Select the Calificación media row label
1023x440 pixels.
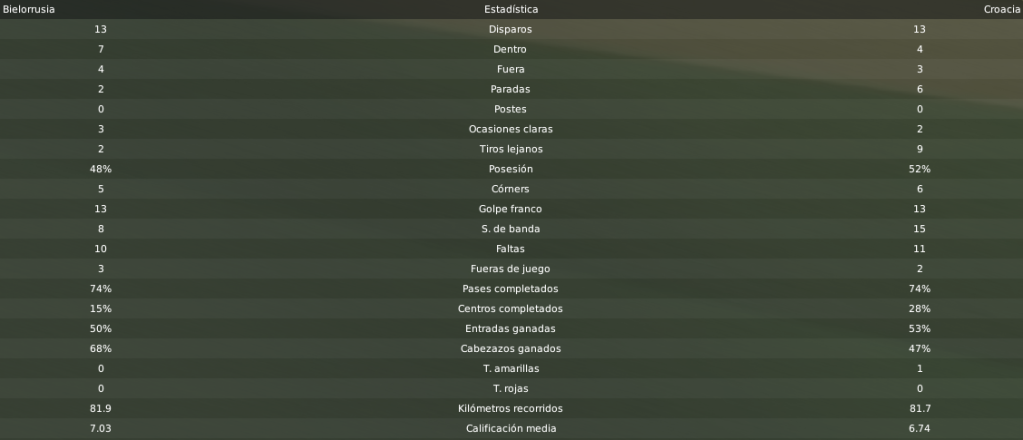tap(511, 429)
